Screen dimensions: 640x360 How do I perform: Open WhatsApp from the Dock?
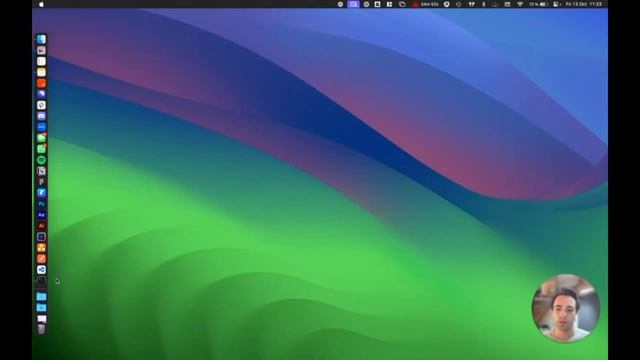click(x=41, y=149)
